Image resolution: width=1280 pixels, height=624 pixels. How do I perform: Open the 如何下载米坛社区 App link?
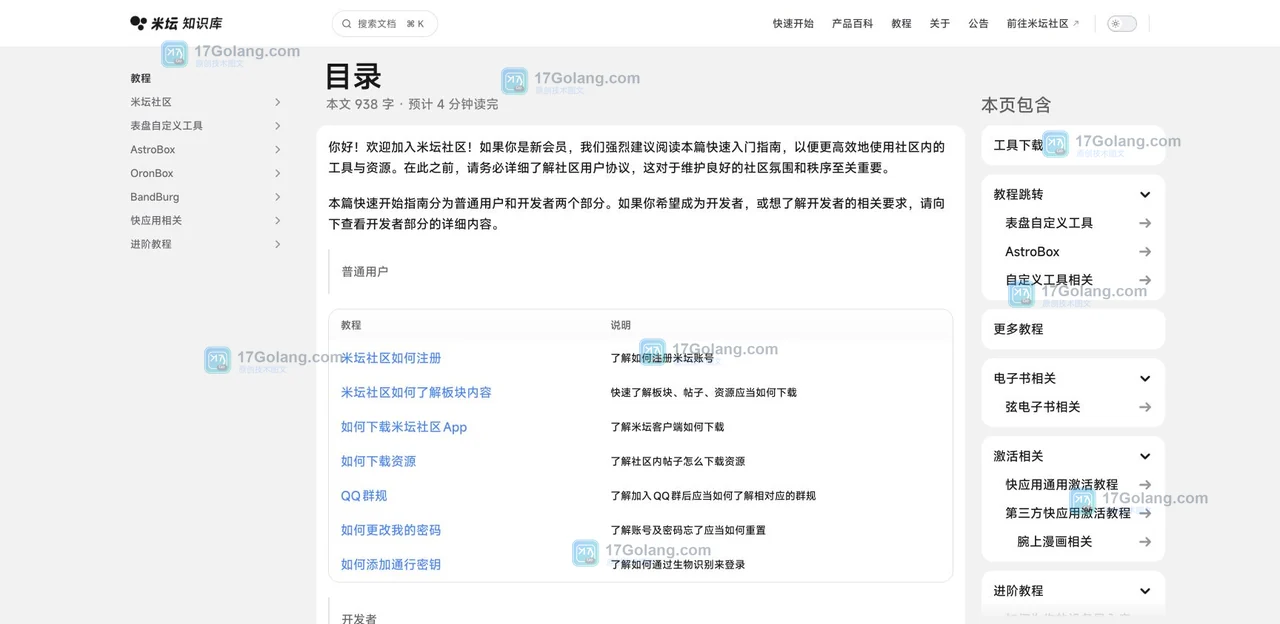[x=404, y=427]
